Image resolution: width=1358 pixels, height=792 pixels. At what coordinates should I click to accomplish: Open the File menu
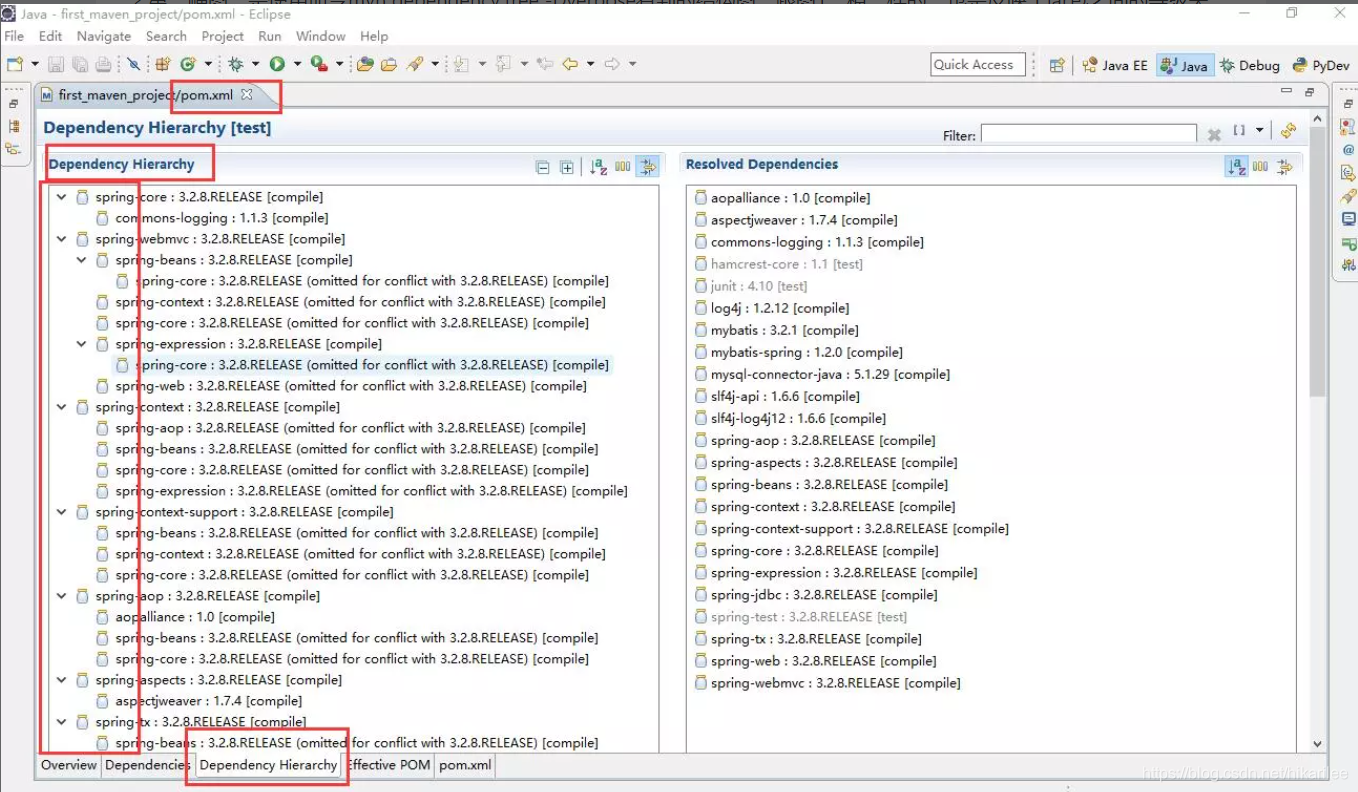point(14,36)
